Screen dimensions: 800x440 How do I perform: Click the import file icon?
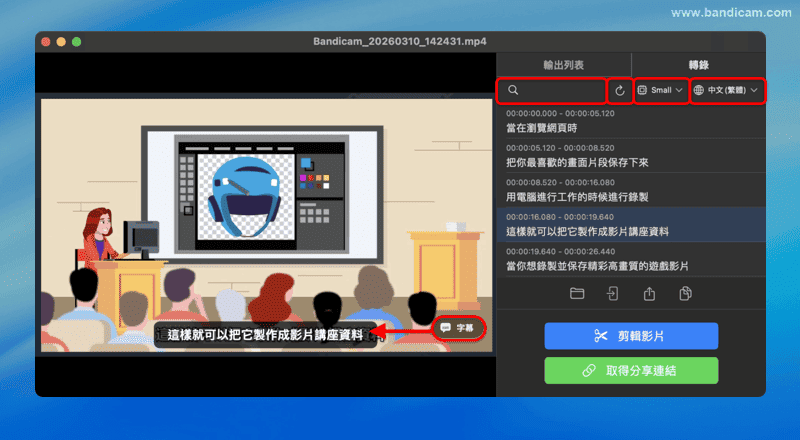pos(612,293)
